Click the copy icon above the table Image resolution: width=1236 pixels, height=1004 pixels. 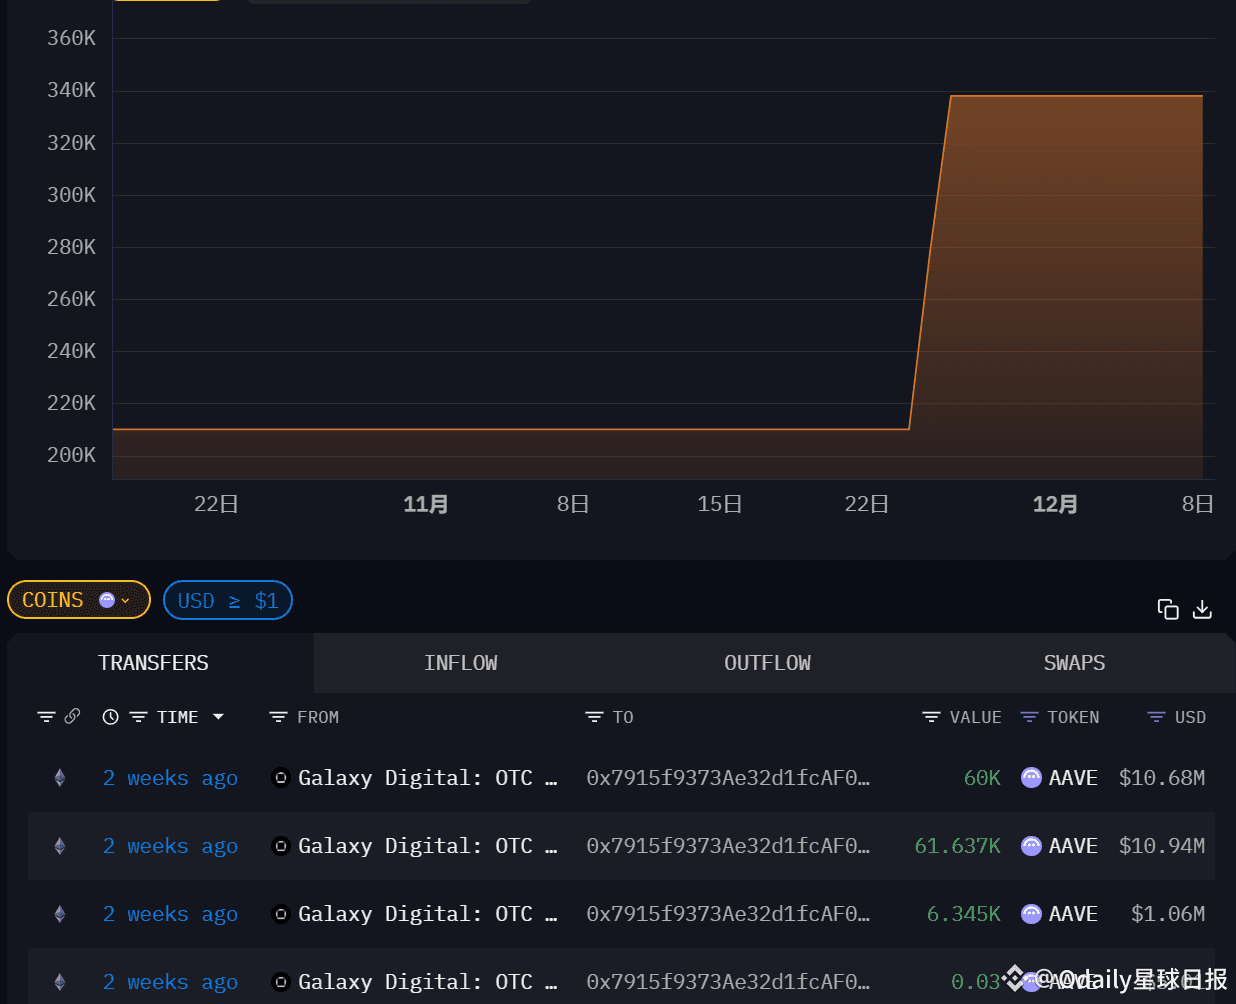[x=1167, y=609]
